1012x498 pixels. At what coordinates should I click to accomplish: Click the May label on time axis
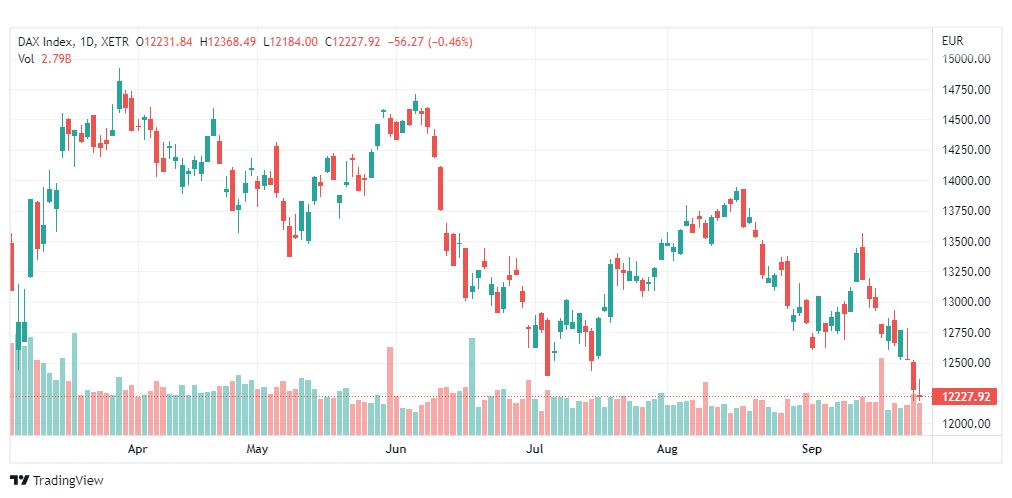coord(257,450)
